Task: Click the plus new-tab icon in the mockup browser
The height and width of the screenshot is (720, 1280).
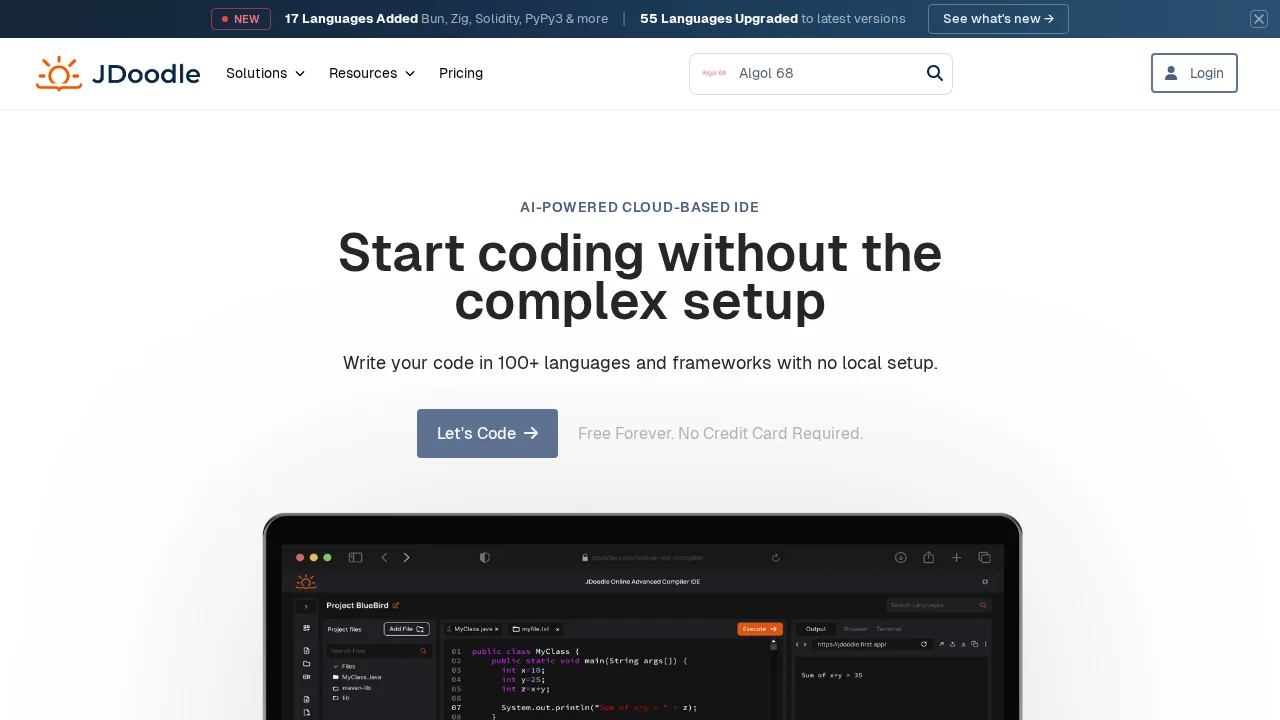Action: pos(956,557)
